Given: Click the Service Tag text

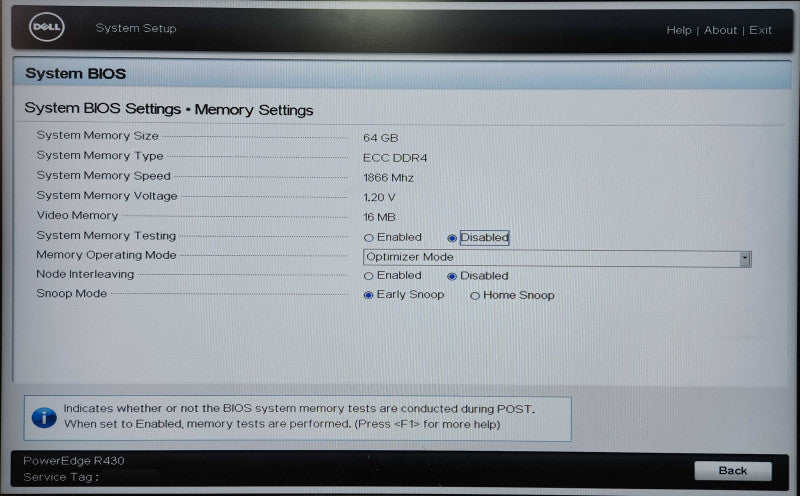Looking at the screenshot, I should tap(61, 477).
